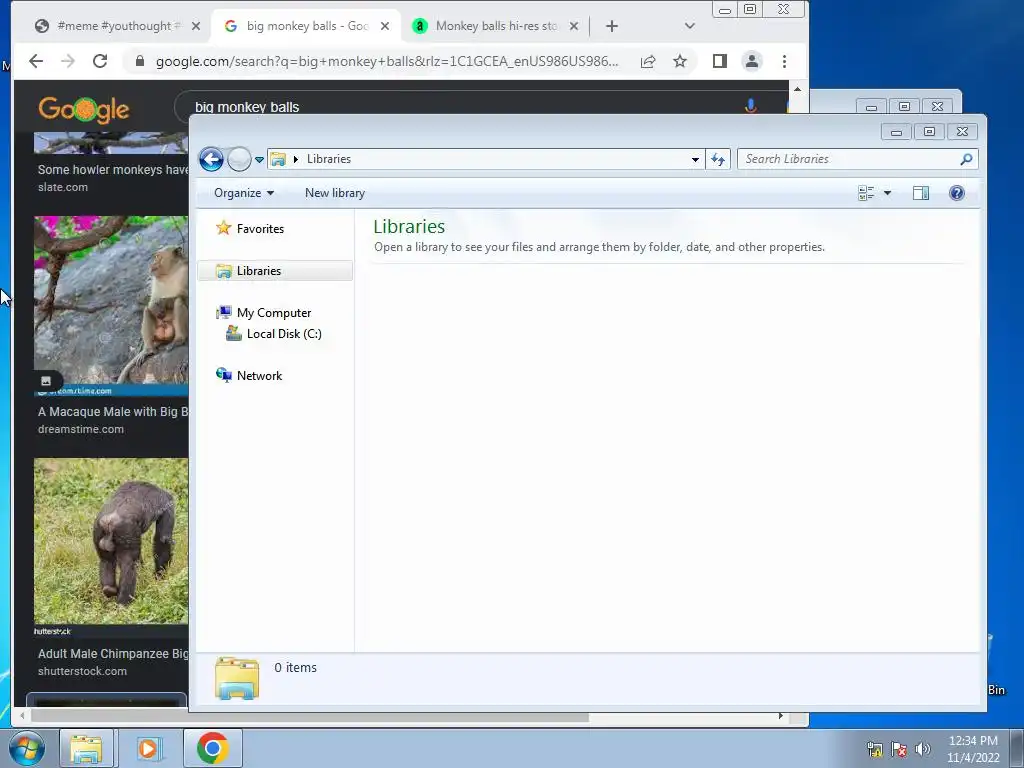Open volume speaker icon in system tray

click(x=923, y=749)
